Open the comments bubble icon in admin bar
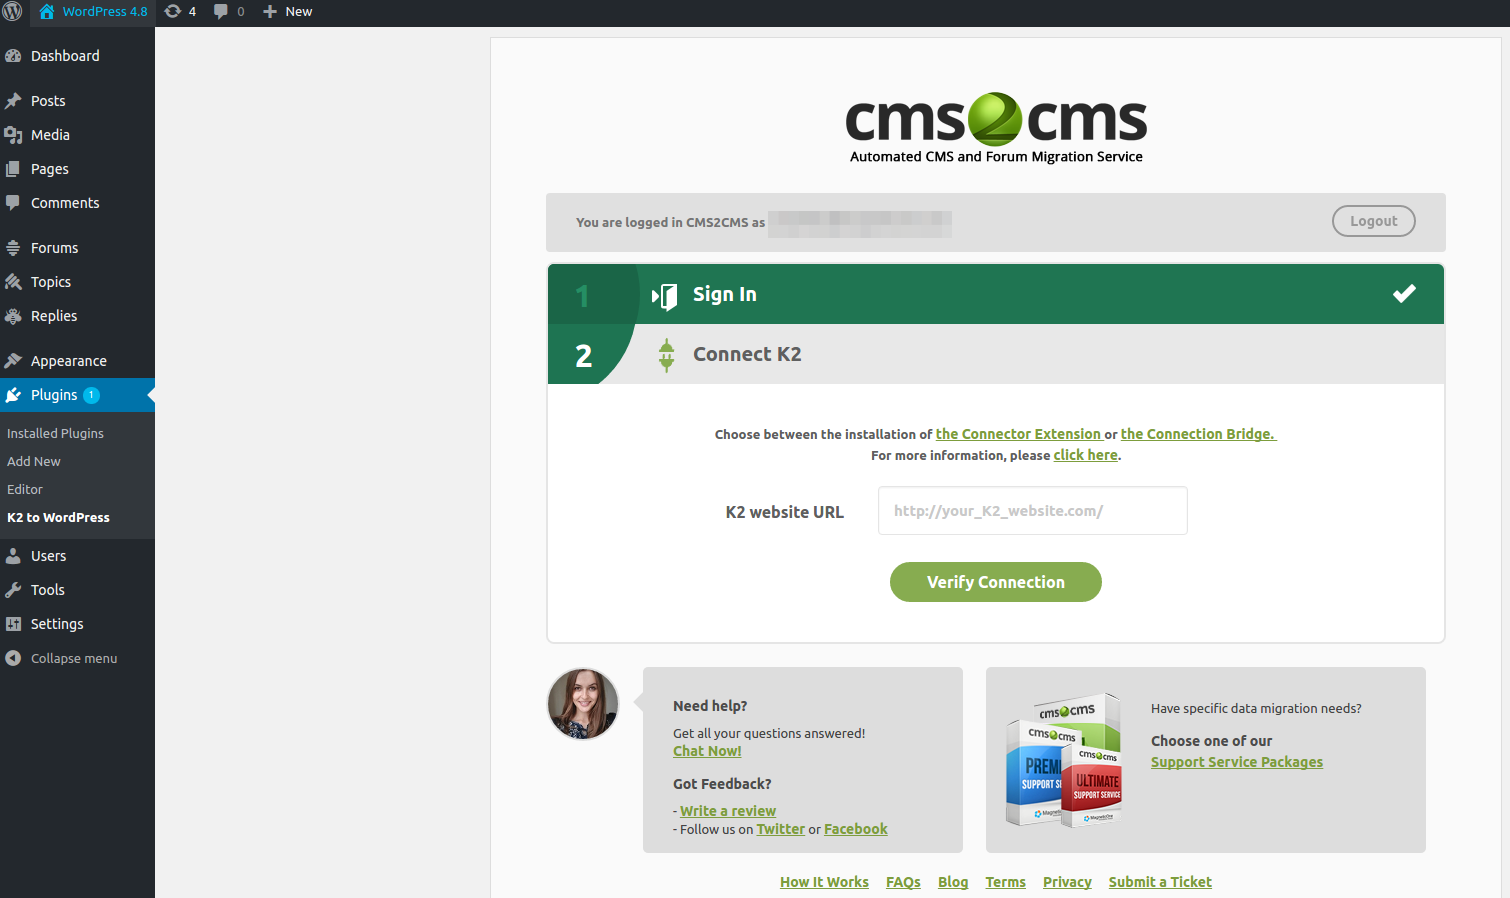The image size is (1510, 898). 221,12
